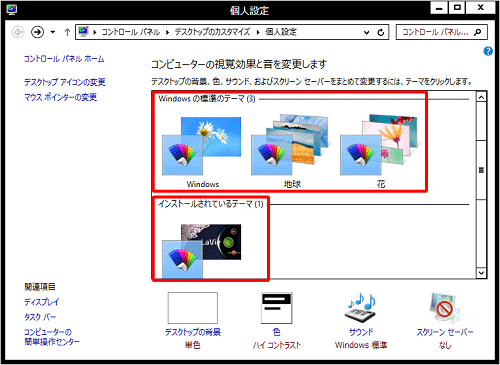Open ディスプレイ related link
This screenshot has width=500, height=365.
click(x=41, y=302)
